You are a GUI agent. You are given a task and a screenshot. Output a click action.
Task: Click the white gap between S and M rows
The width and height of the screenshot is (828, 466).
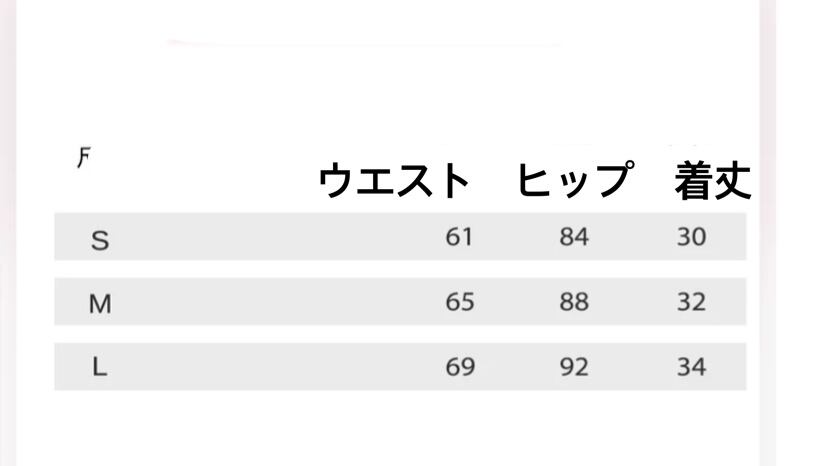tap(400, 269)
